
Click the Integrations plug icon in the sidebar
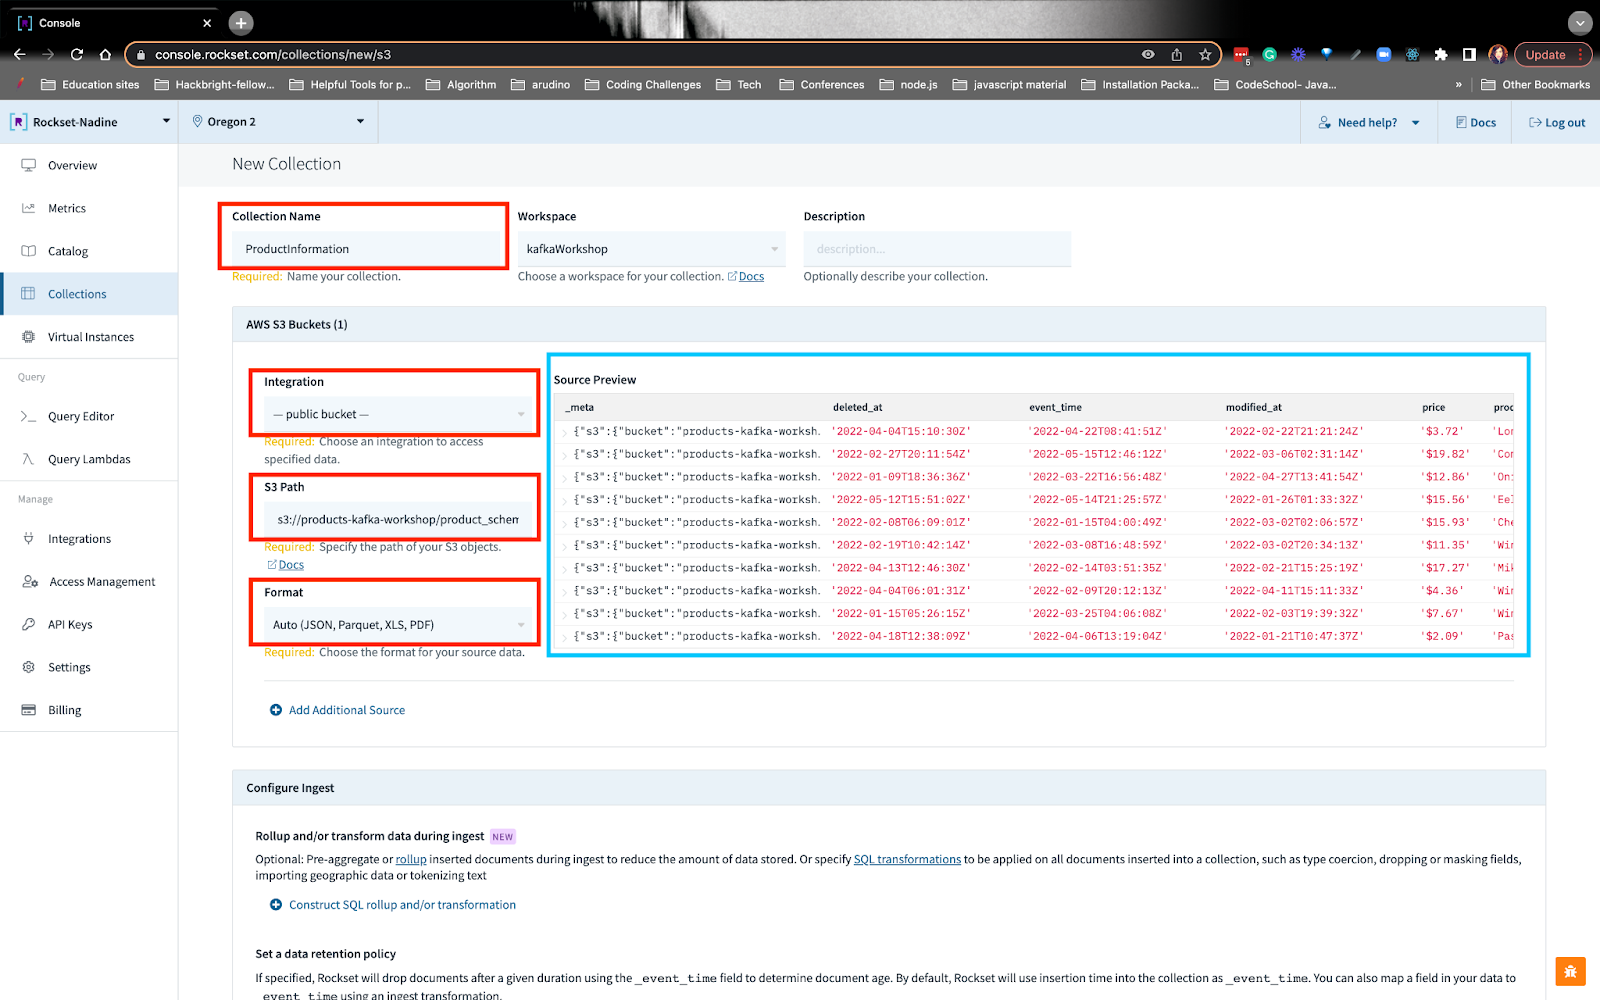(28, 539)
